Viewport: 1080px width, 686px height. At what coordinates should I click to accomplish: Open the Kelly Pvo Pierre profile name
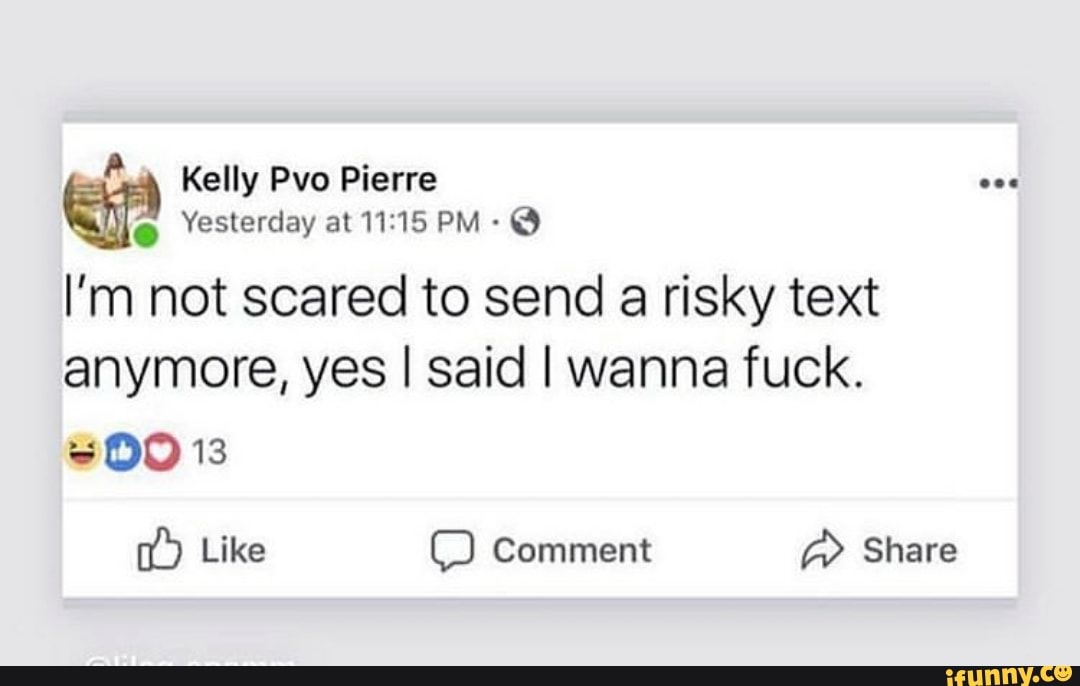308,181
